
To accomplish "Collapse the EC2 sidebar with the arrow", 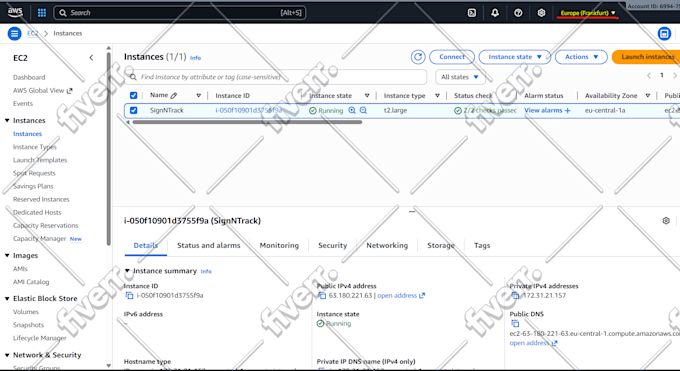I will point(91,58).
